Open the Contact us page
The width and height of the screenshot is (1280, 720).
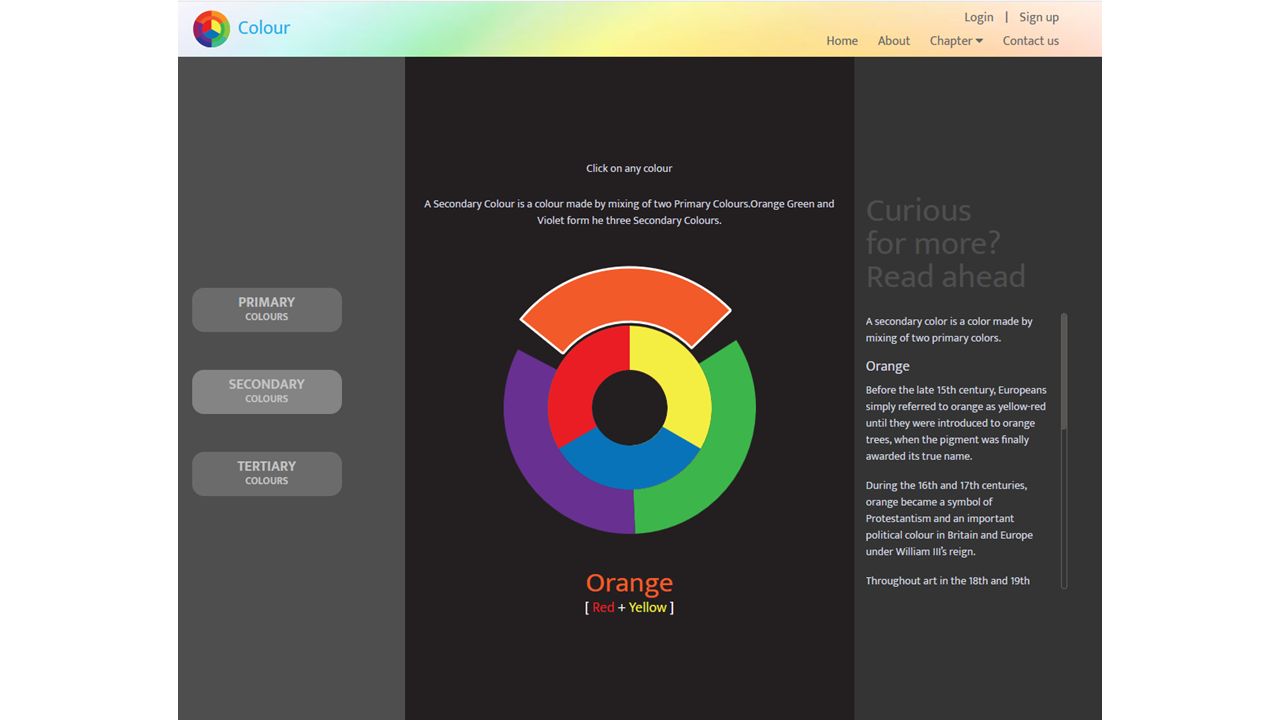1030,41
